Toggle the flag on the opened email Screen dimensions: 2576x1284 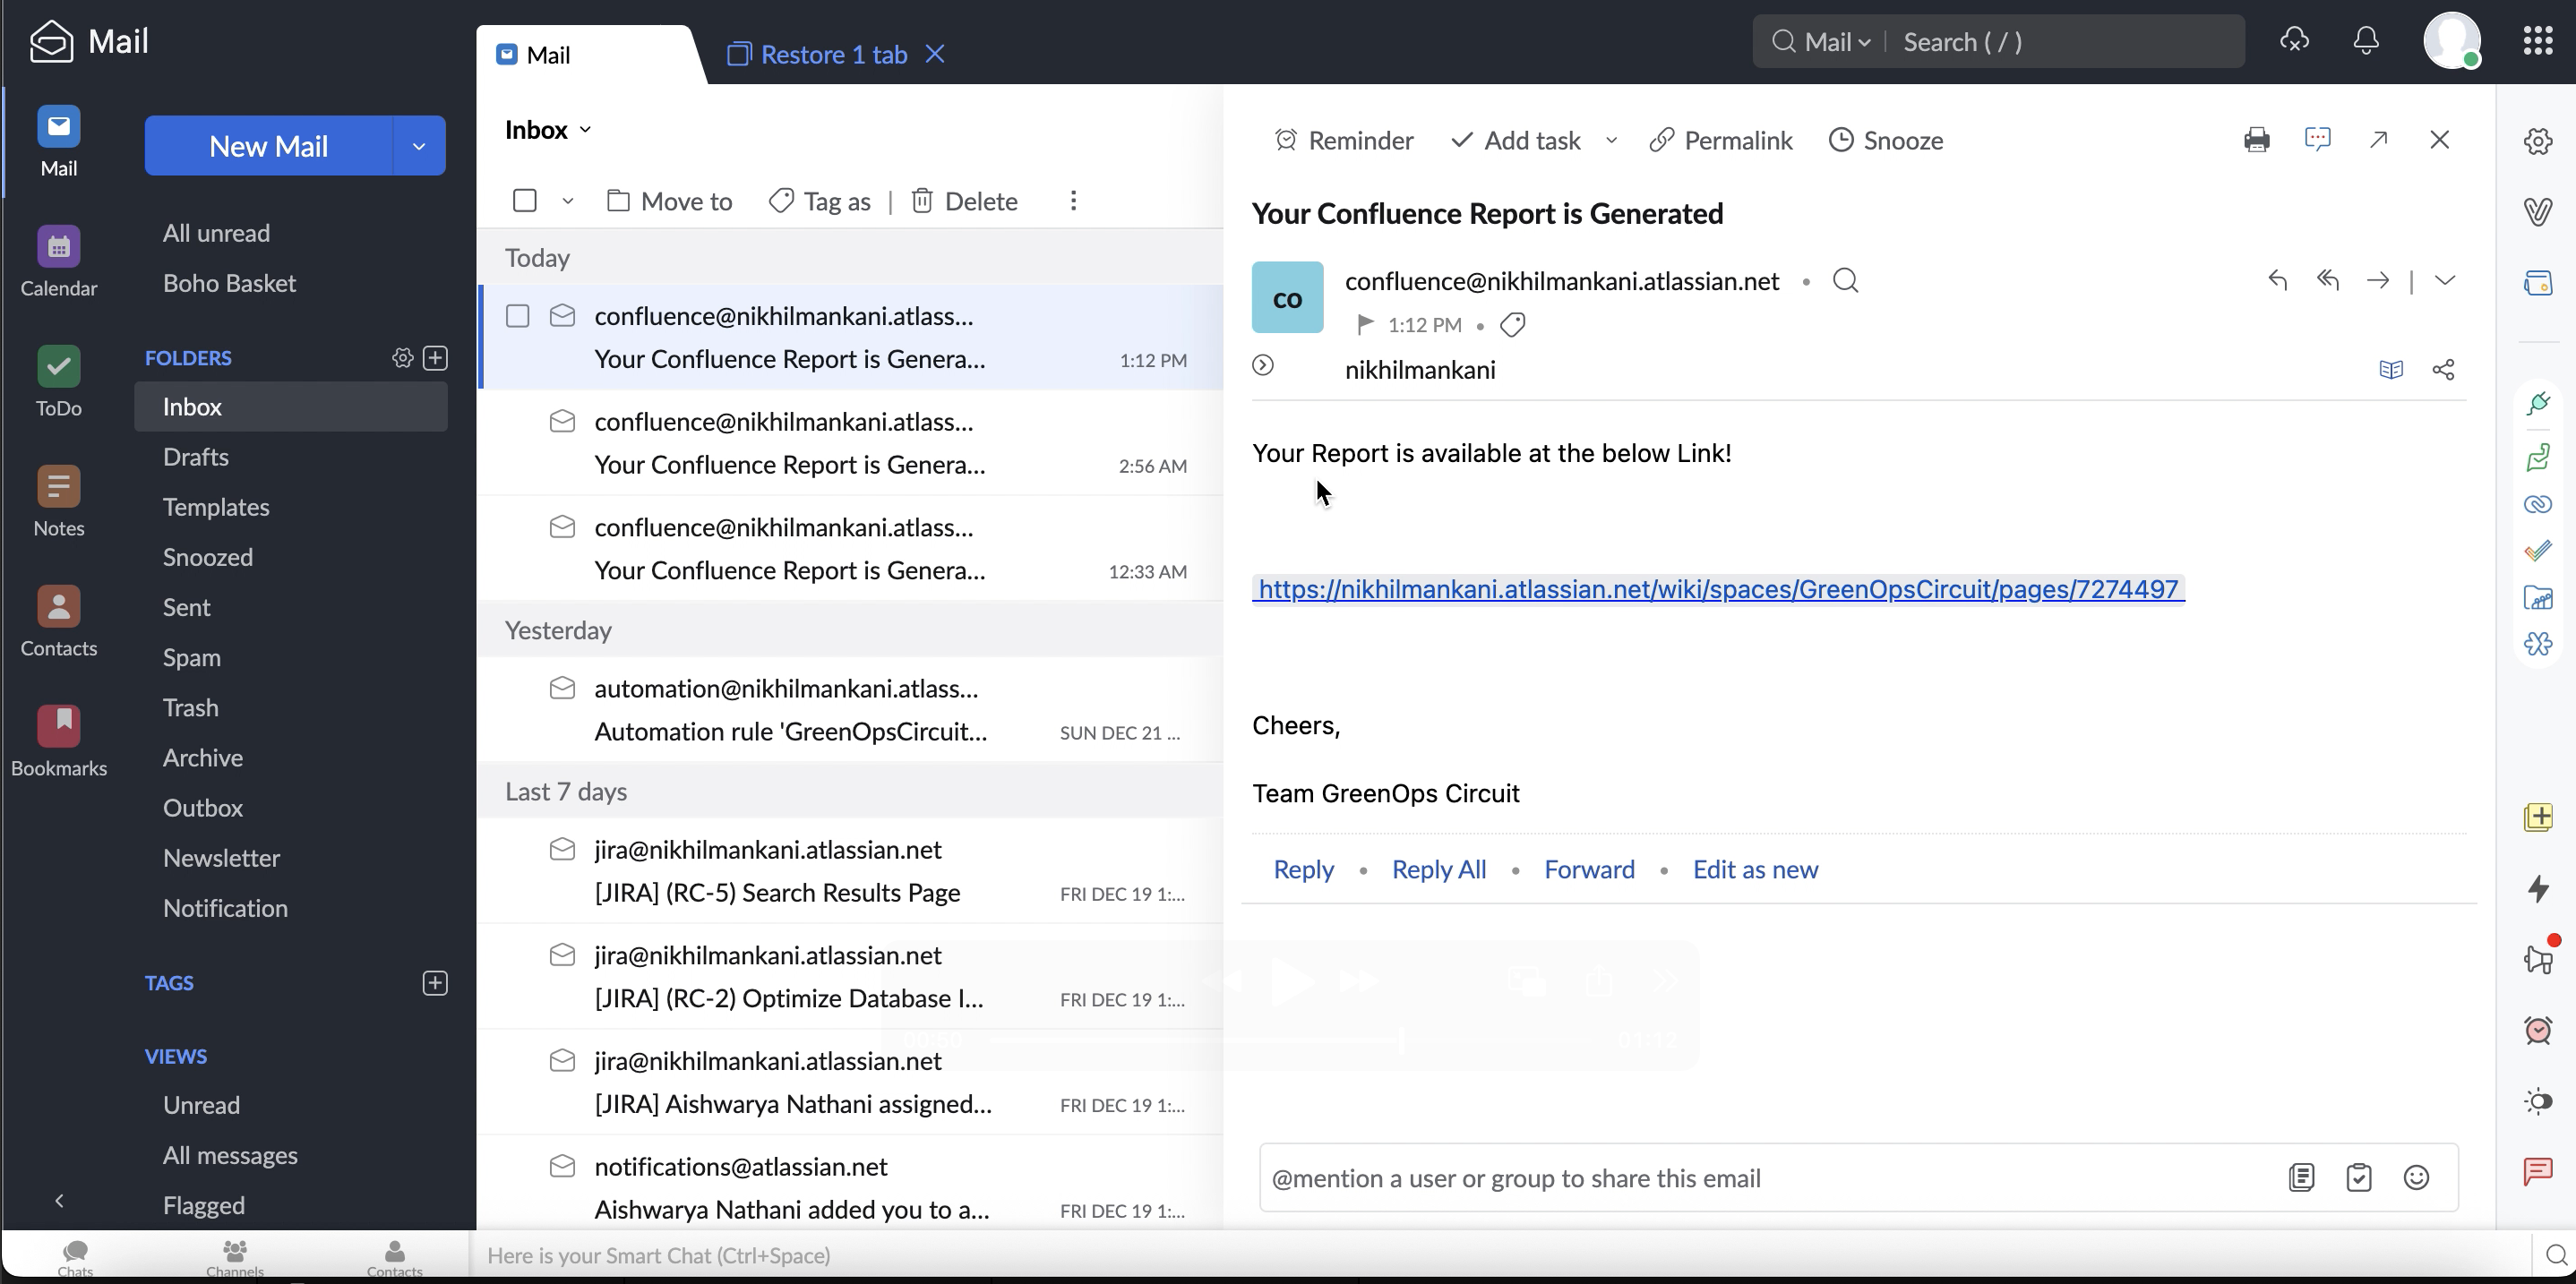(1364, 325)
